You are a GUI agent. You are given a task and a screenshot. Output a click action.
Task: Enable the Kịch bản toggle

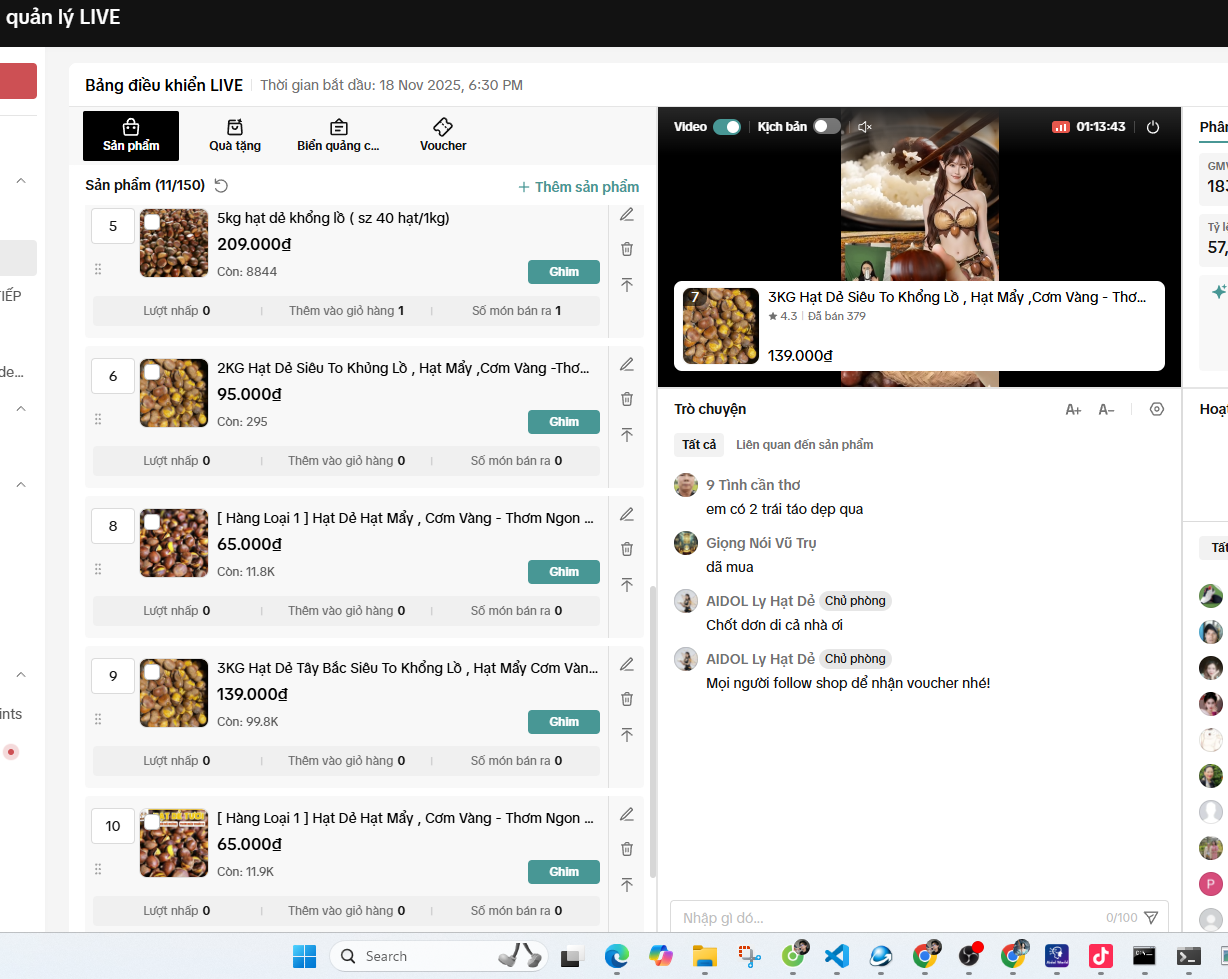pyautogui.click(x=826, y=127)
